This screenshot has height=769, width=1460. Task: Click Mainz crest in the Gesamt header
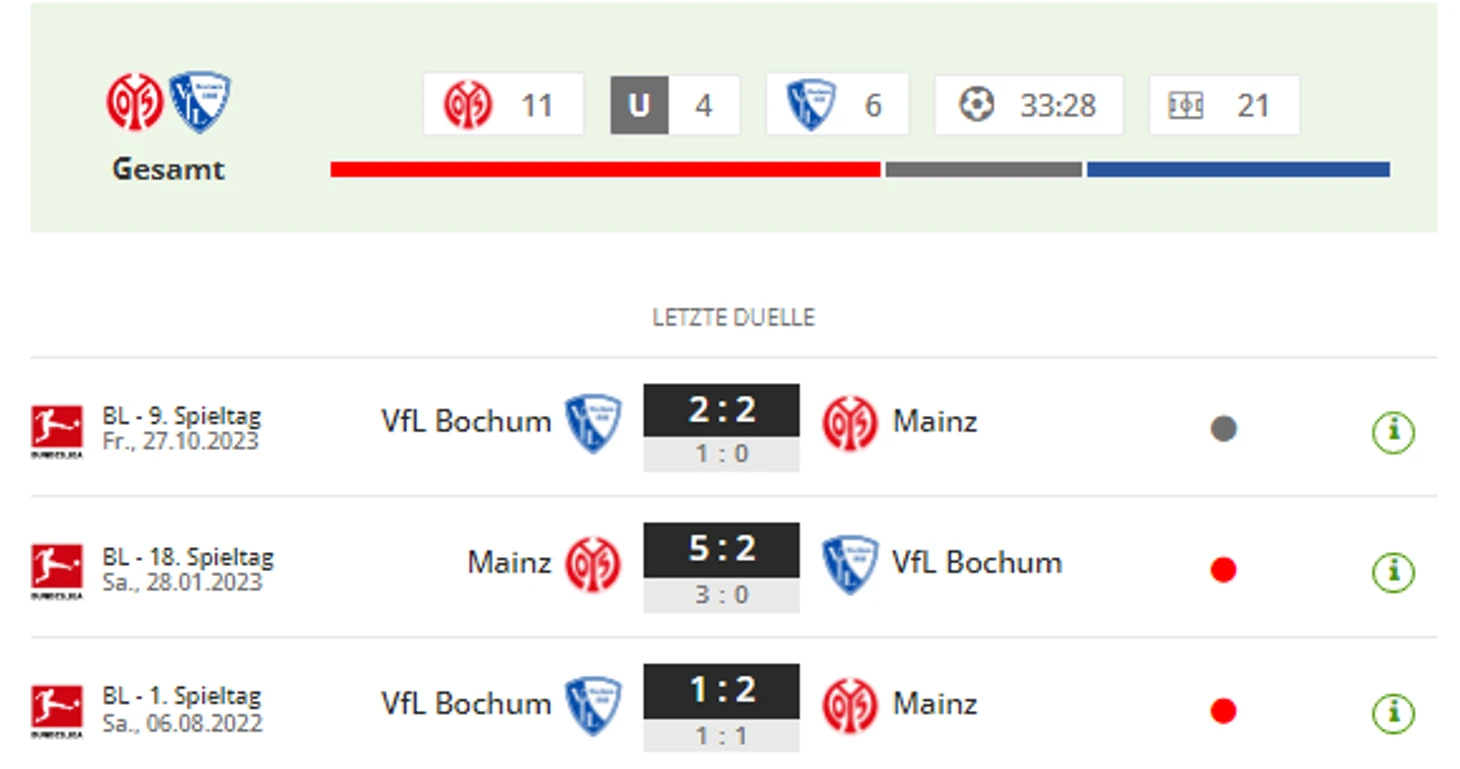tap(135, 102)
